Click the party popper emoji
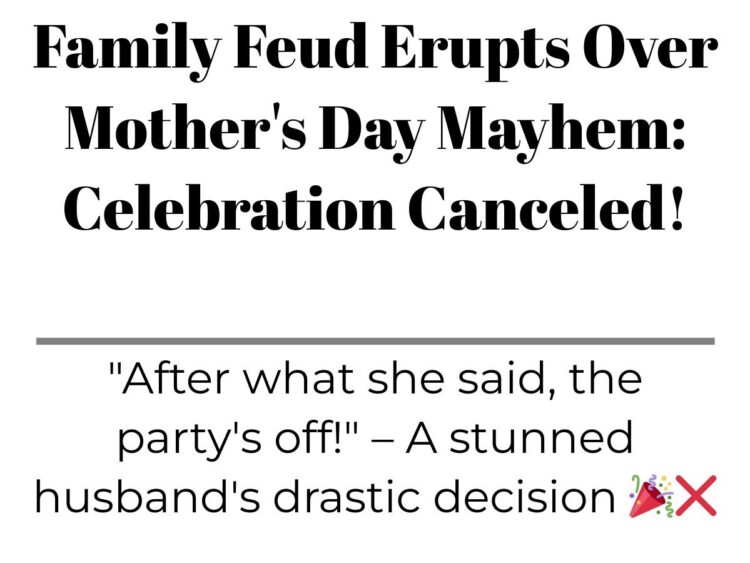This screenshot has width=750, height=563. [x=651, y=496]
